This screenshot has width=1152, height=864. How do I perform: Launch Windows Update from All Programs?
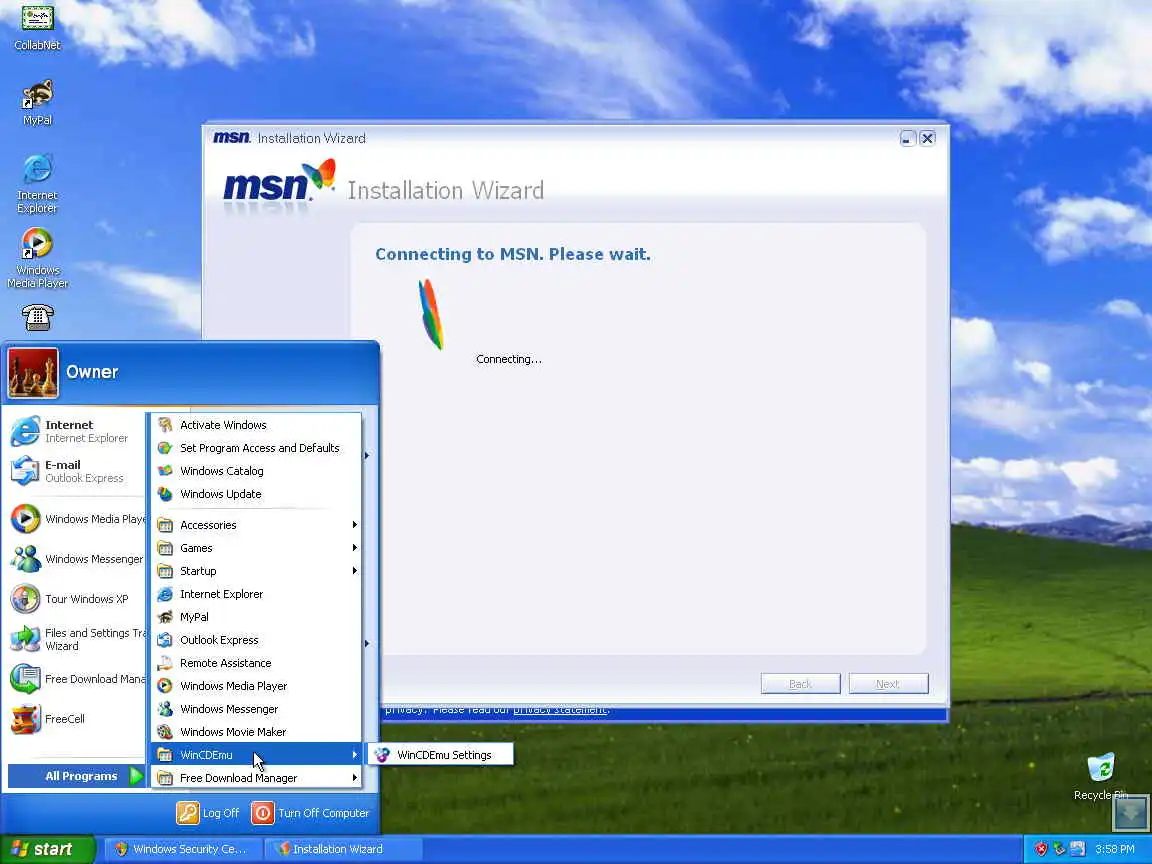(x=256, y=494)
